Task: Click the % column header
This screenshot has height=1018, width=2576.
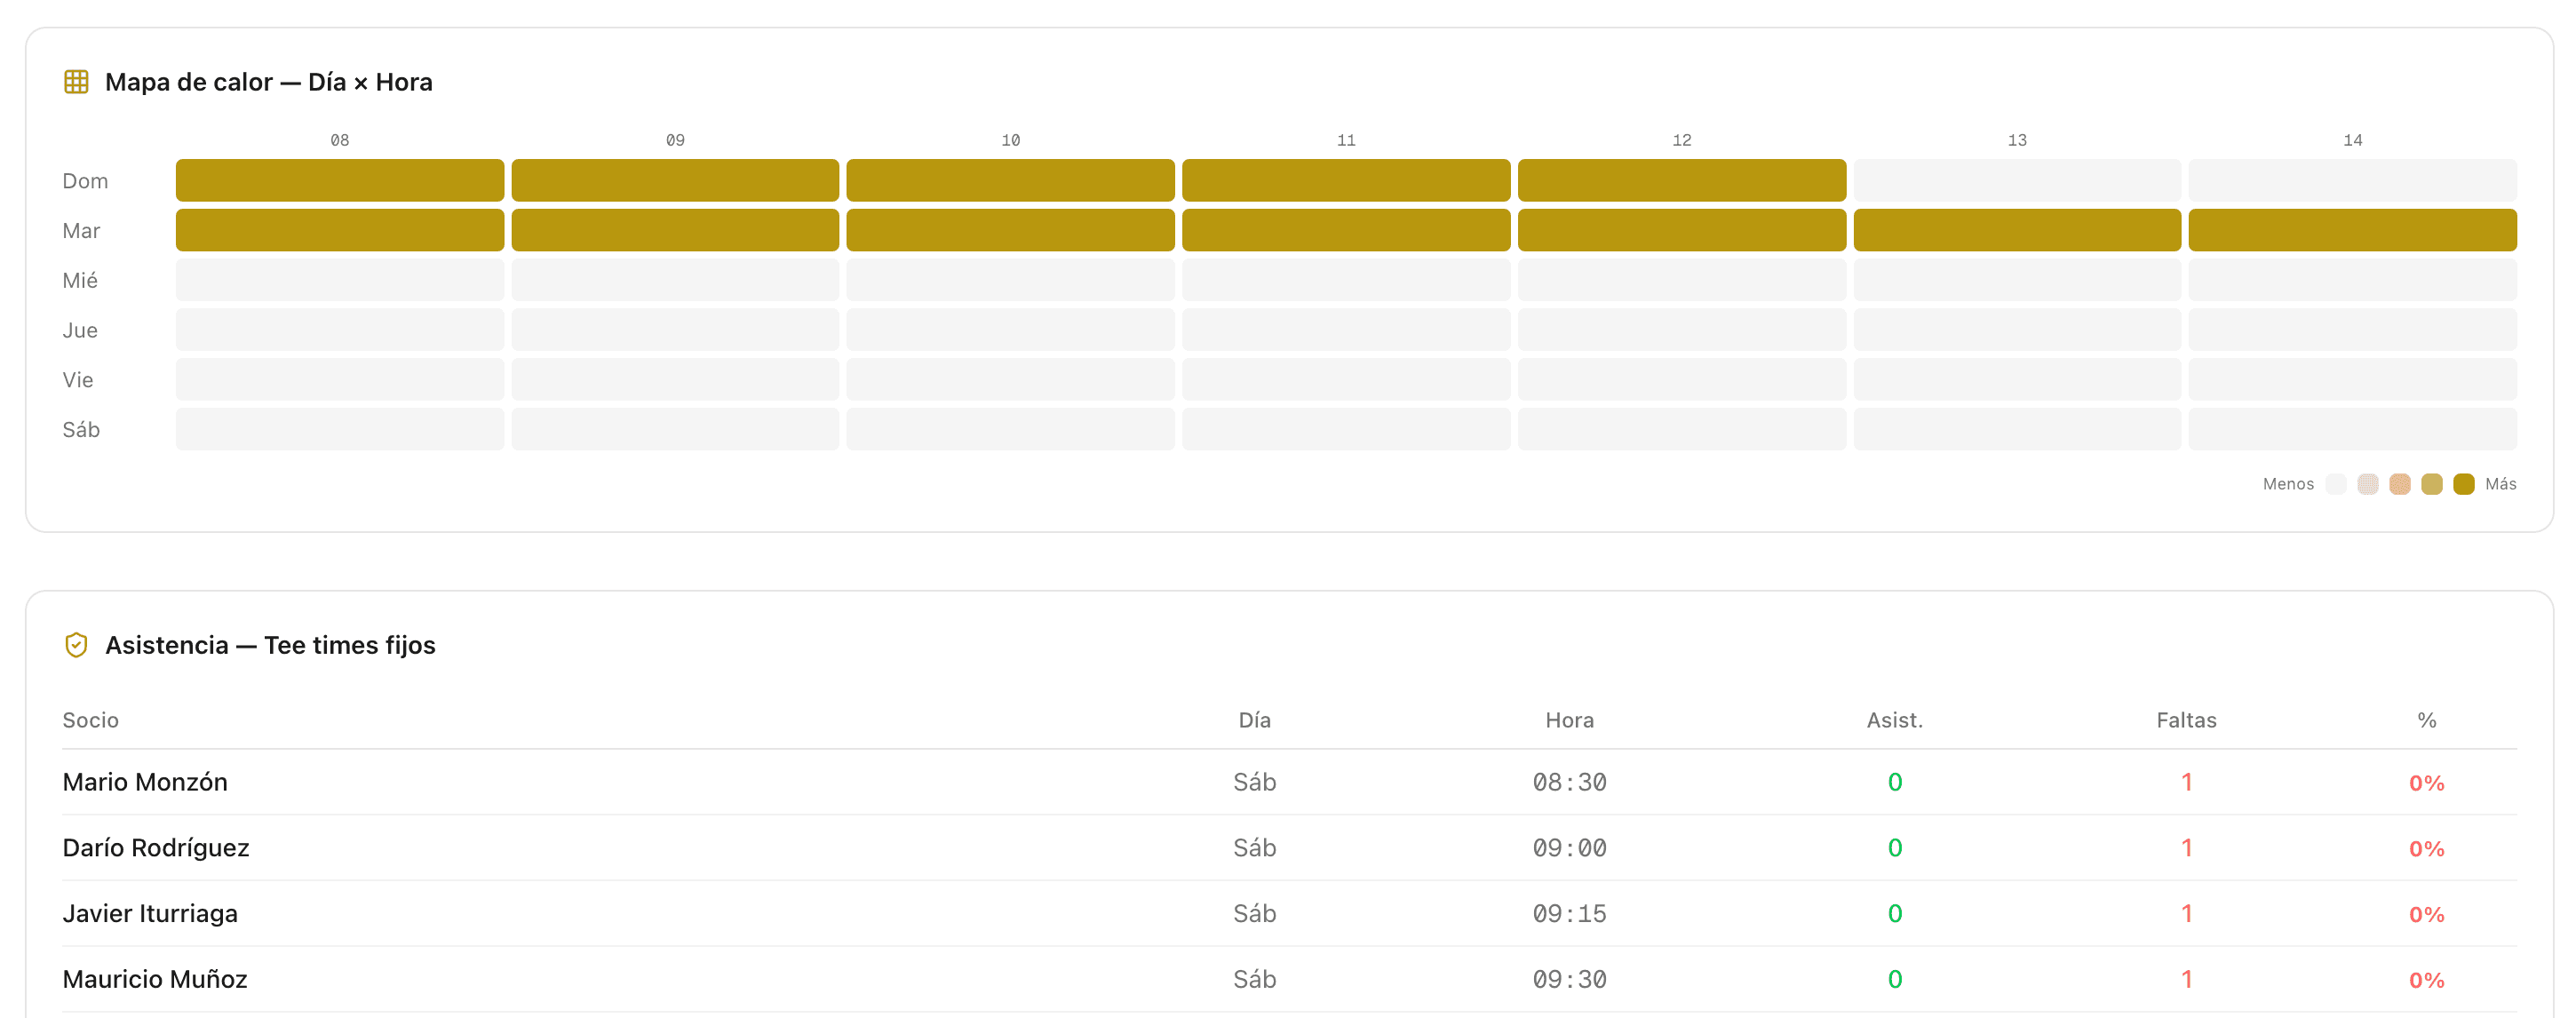Action: pos(2426,720)
